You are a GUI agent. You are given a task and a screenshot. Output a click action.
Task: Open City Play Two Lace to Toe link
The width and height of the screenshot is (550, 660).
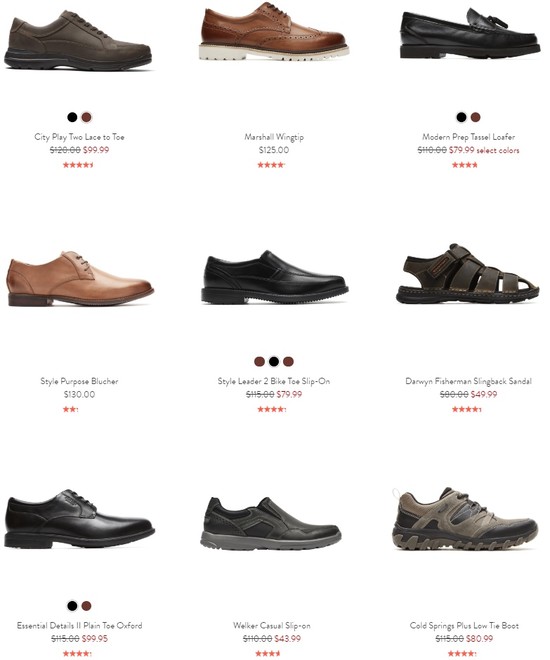80,137
